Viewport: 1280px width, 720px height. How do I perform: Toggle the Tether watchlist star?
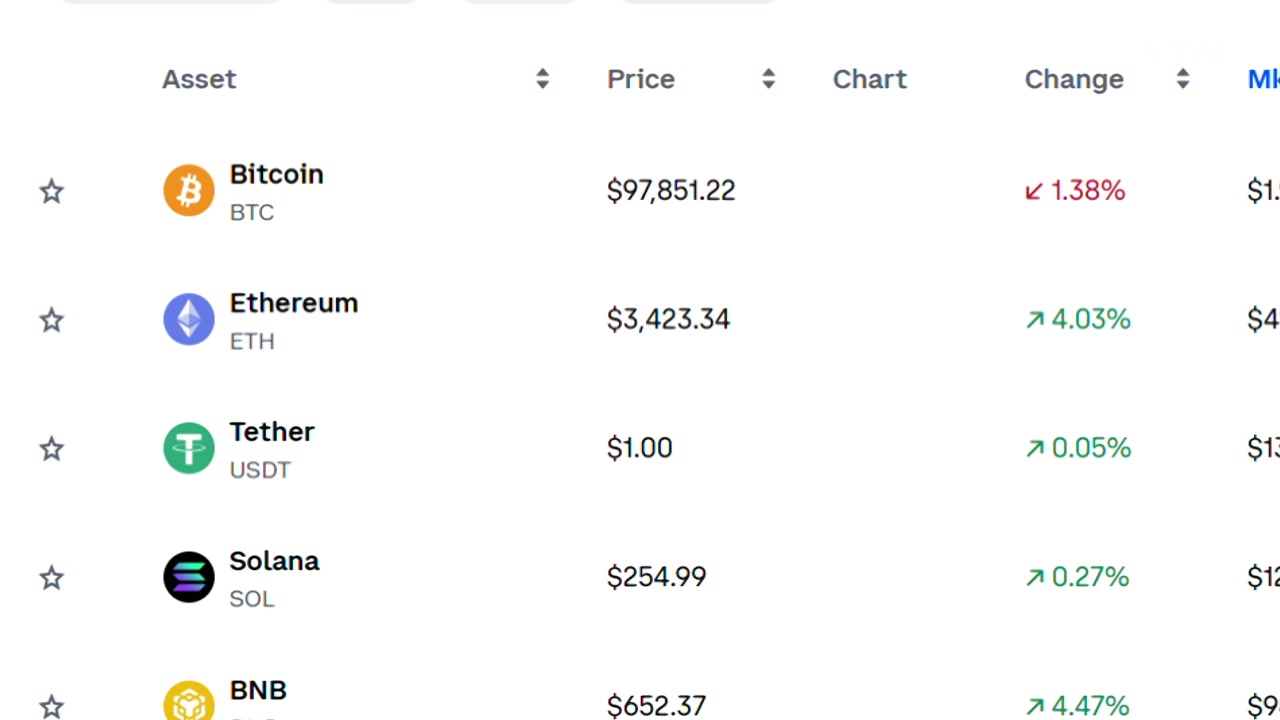coord(52,449)
